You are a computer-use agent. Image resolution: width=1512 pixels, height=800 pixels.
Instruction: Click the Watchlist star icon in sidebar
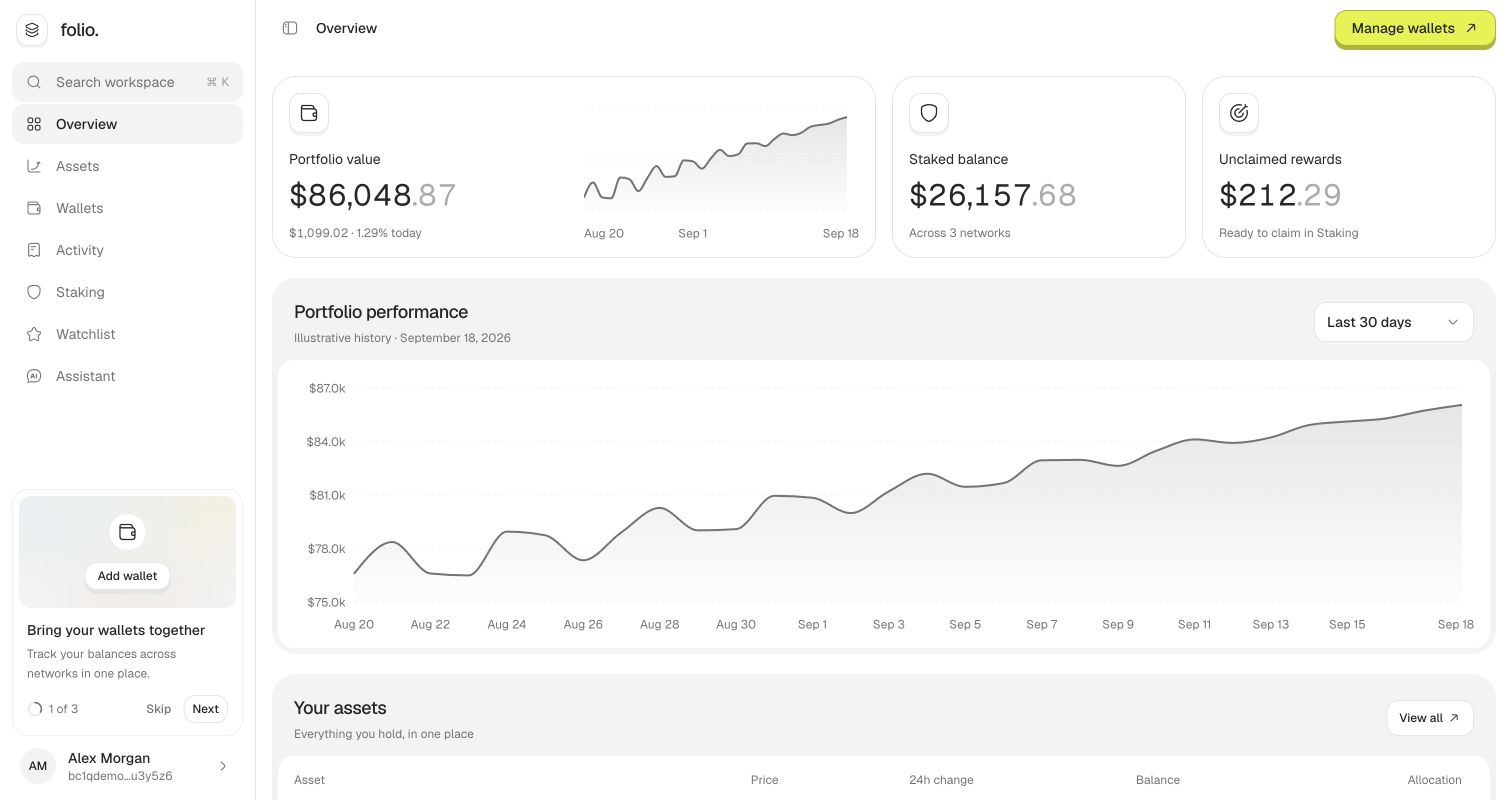coord(34,334)
